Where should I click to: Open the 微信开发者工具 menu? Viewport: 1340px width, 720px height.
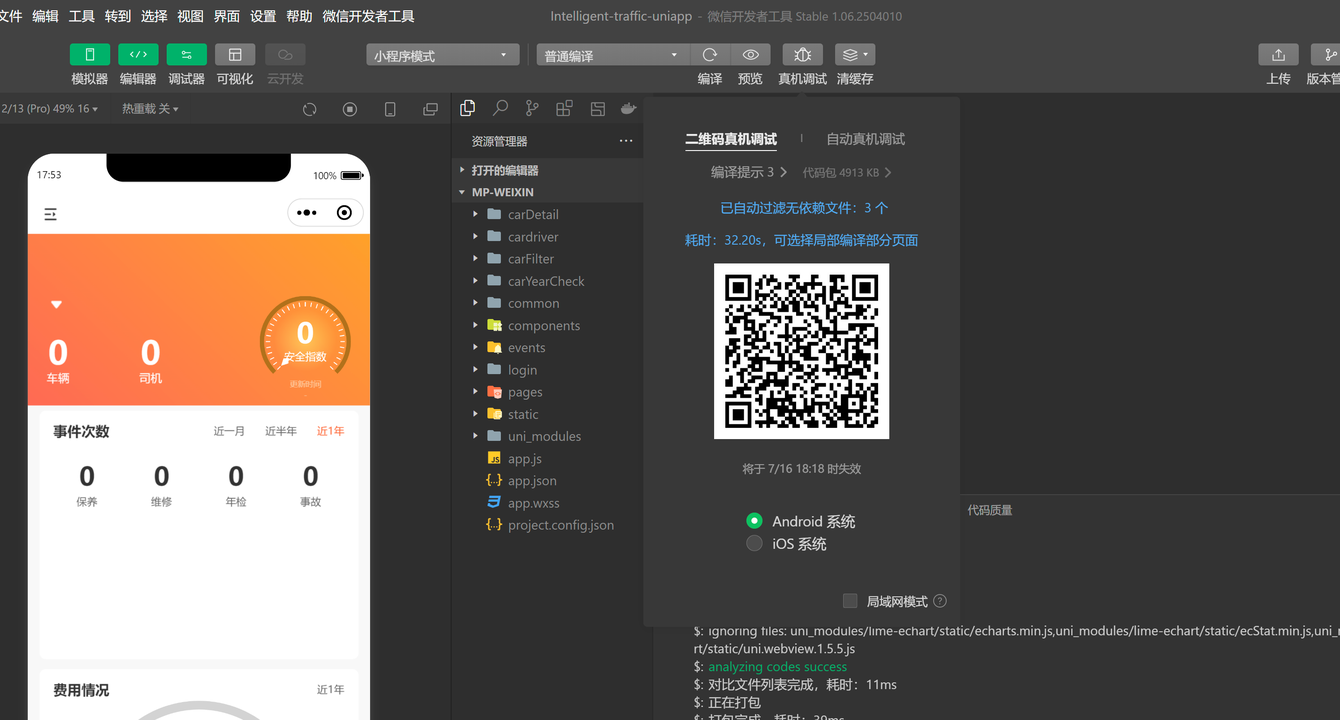[368, 16]
